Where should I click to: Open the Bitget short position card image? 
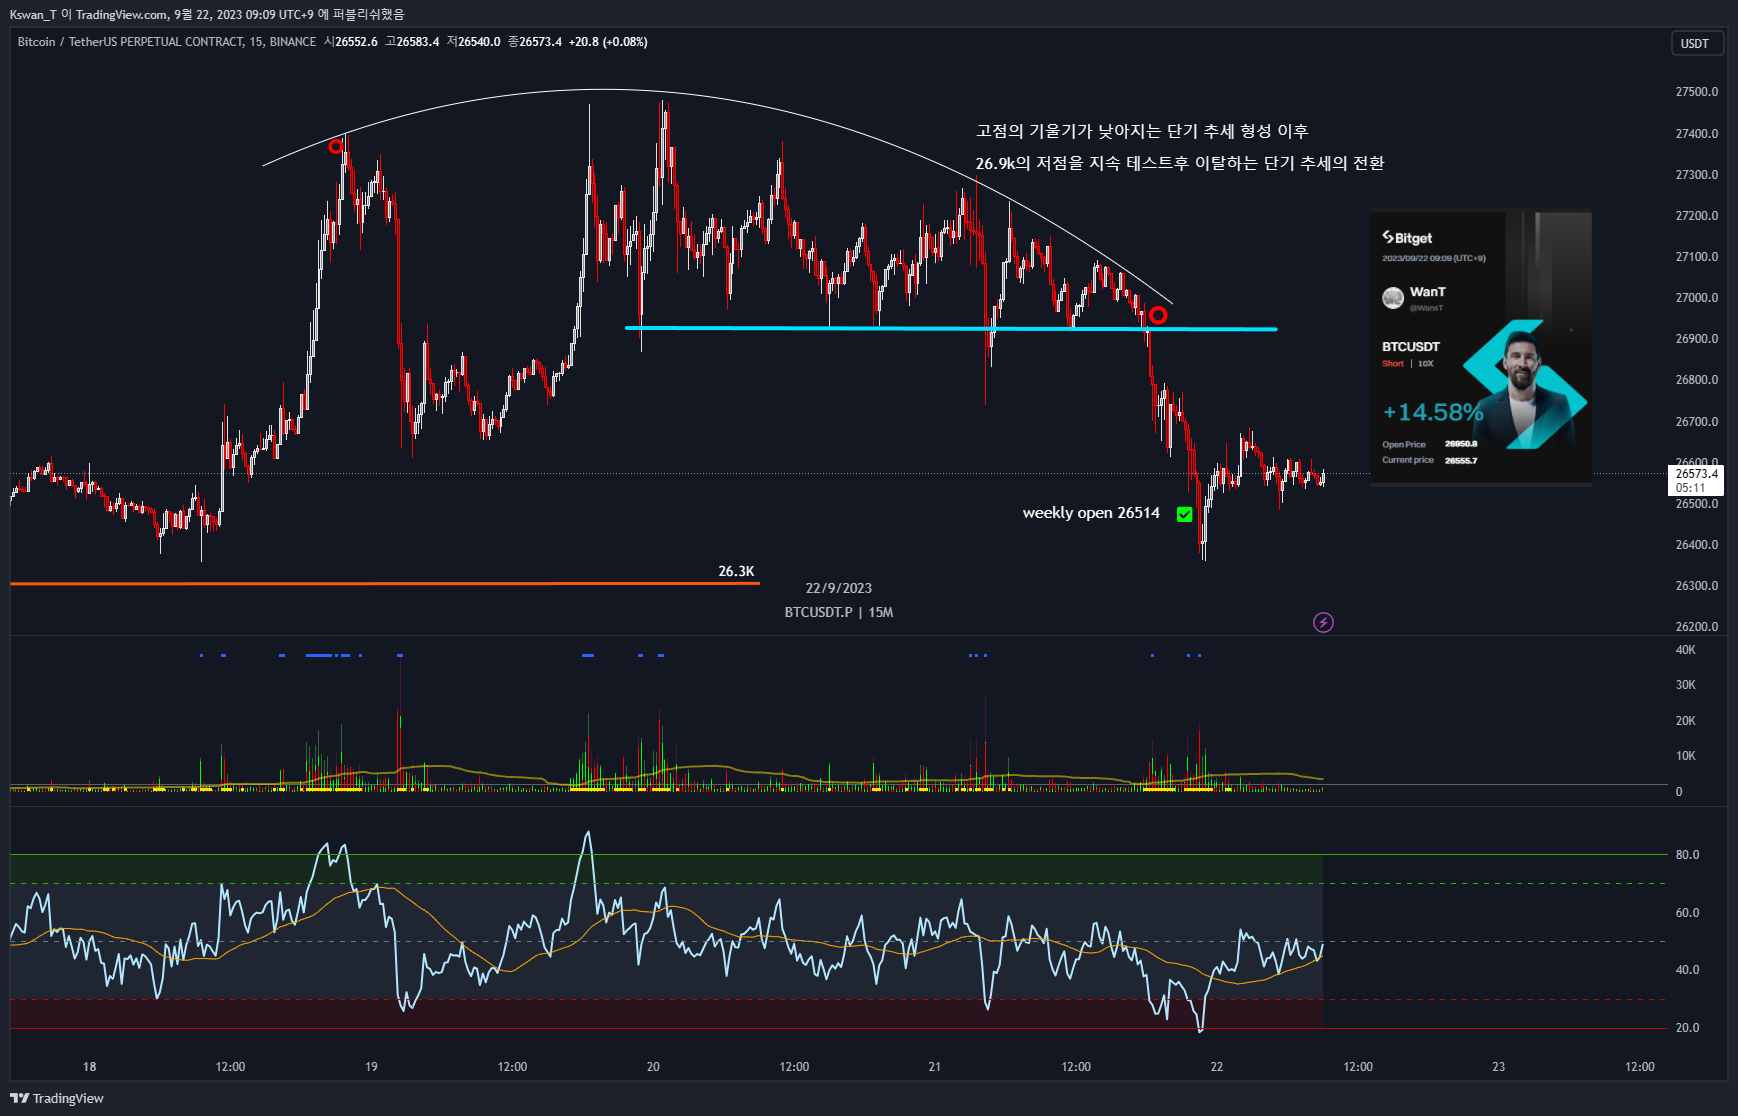coord(1480,347)
